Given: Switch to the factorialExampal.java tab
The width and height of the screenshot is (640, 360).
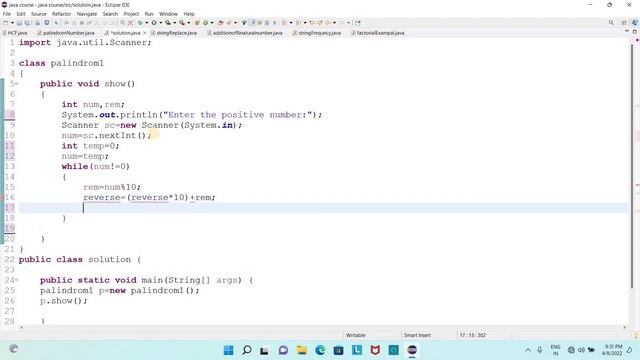Looking at the screenshot, I should click(x=378, y=33).
